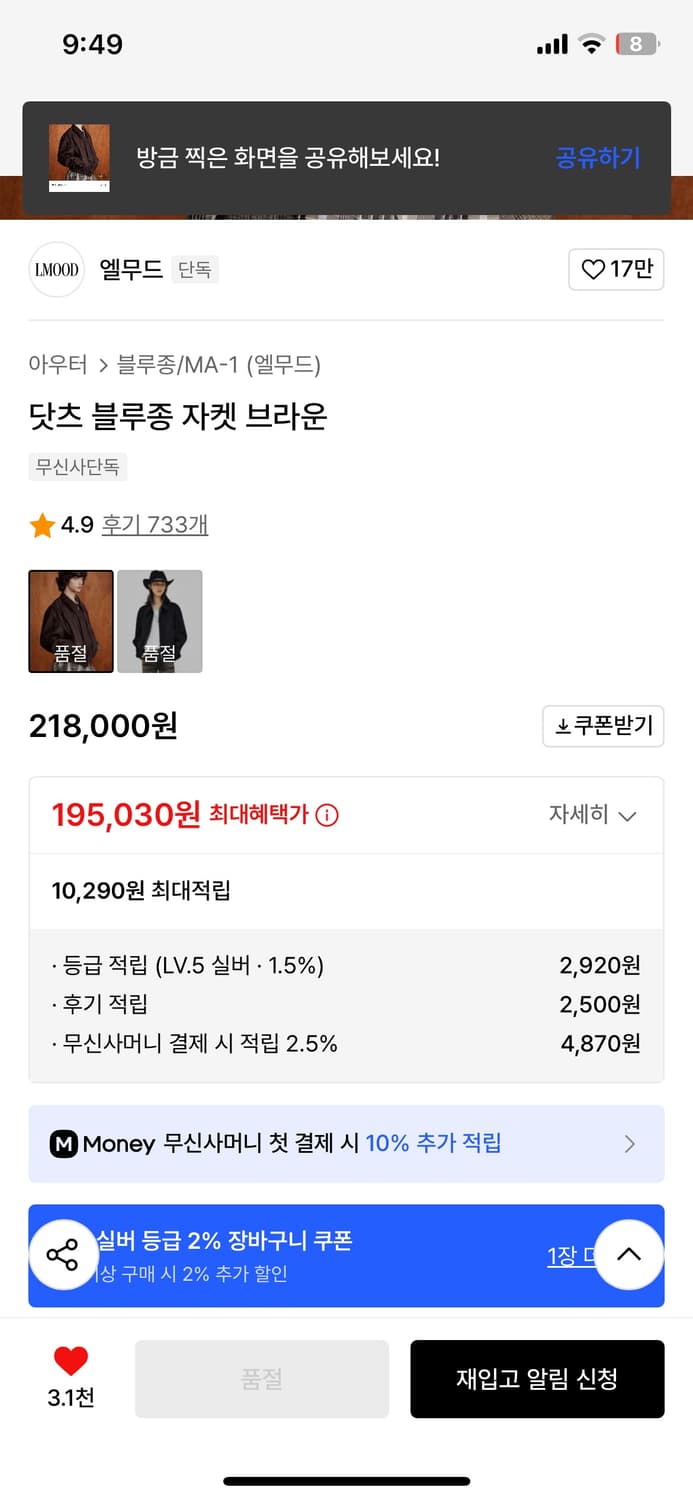Select the first sold-out product thumbnail

[x=70, y=620]
